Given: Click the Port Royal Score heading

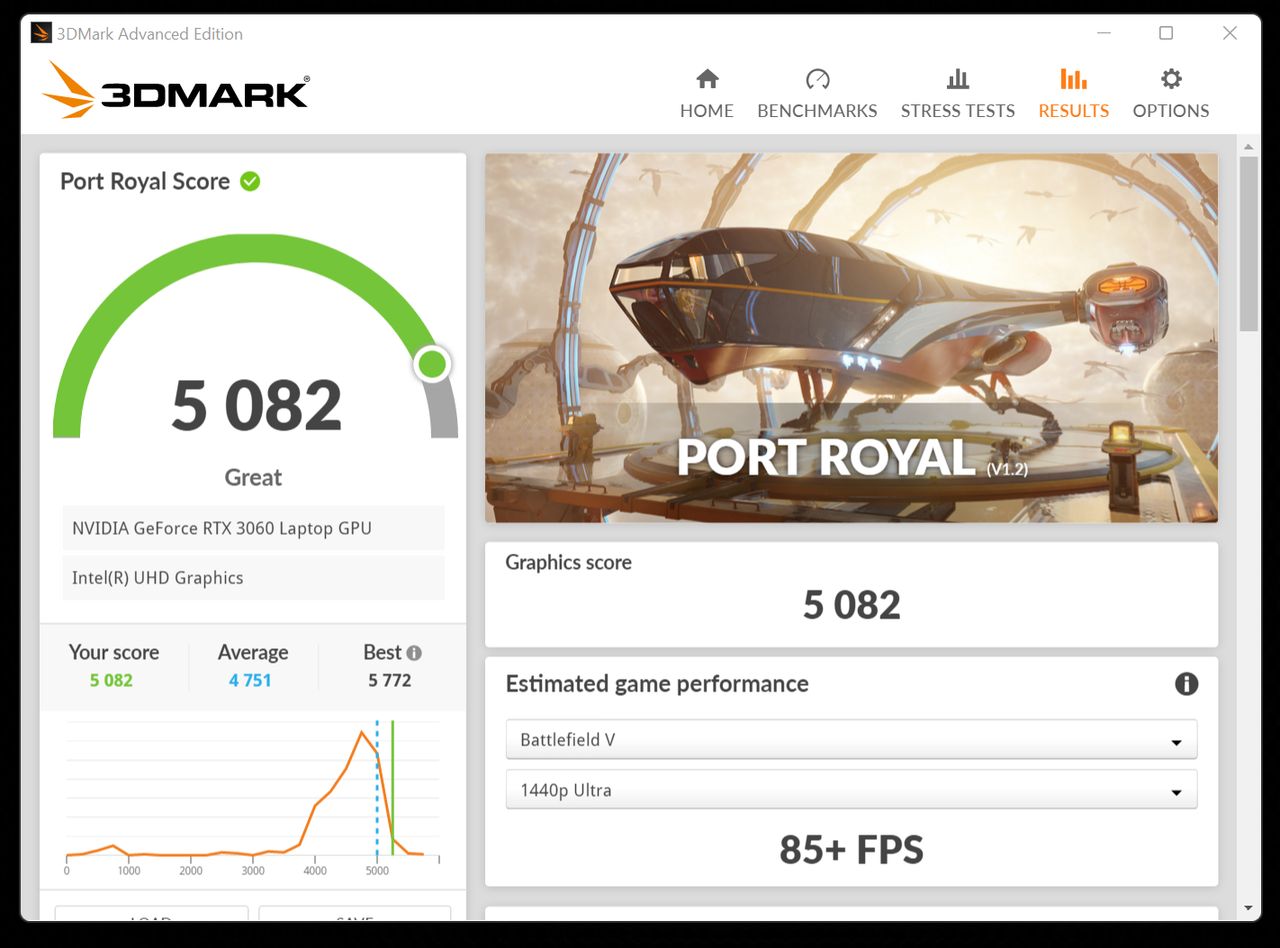Looking at the screenshot, I should pyautogui.click(x=145, y=181).
